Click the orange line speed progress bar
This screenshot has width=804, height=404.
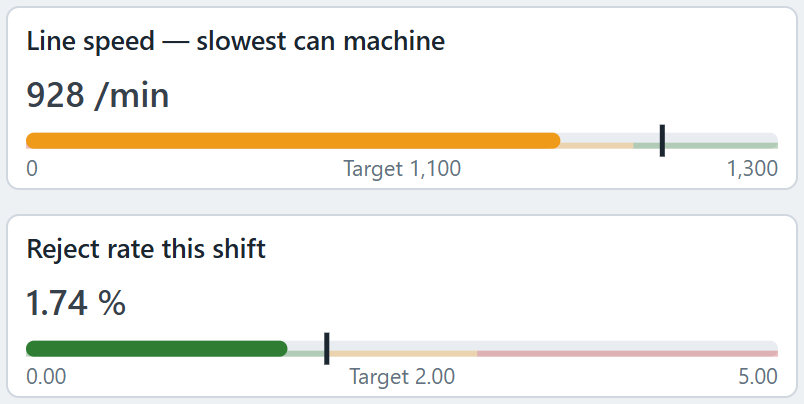(293, 141)
